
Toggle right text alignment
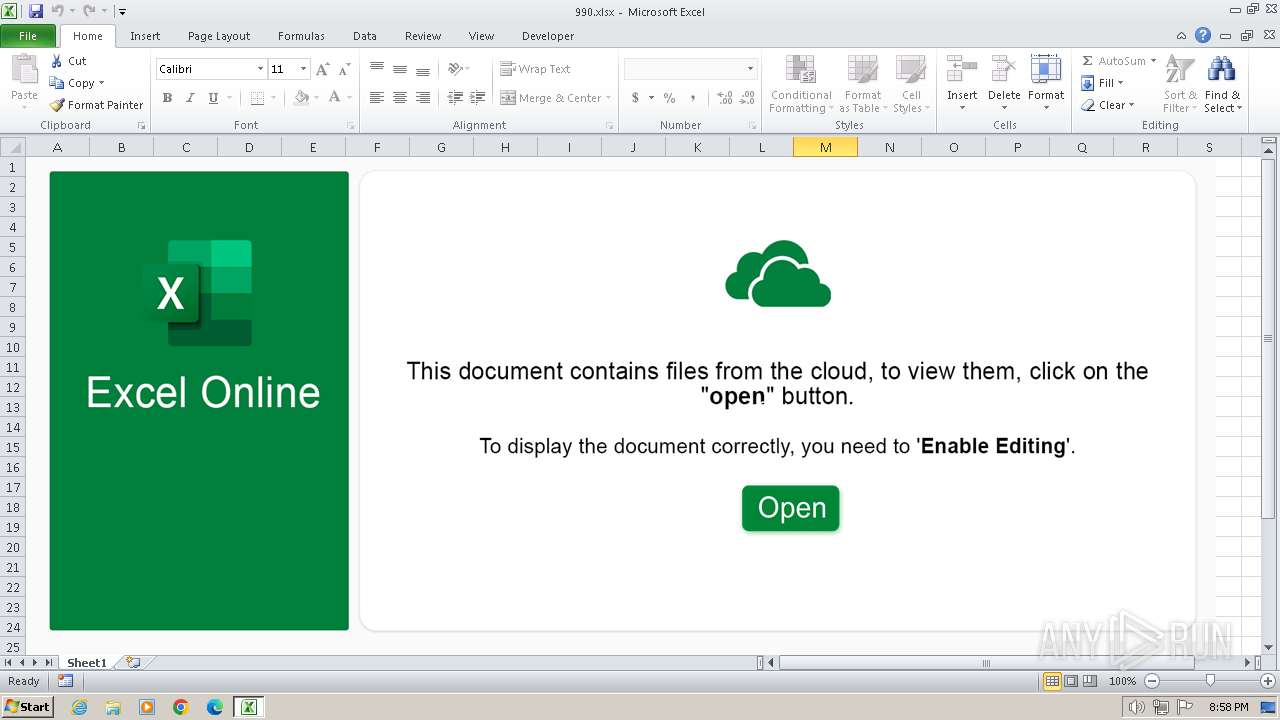[x=423, y=98]
